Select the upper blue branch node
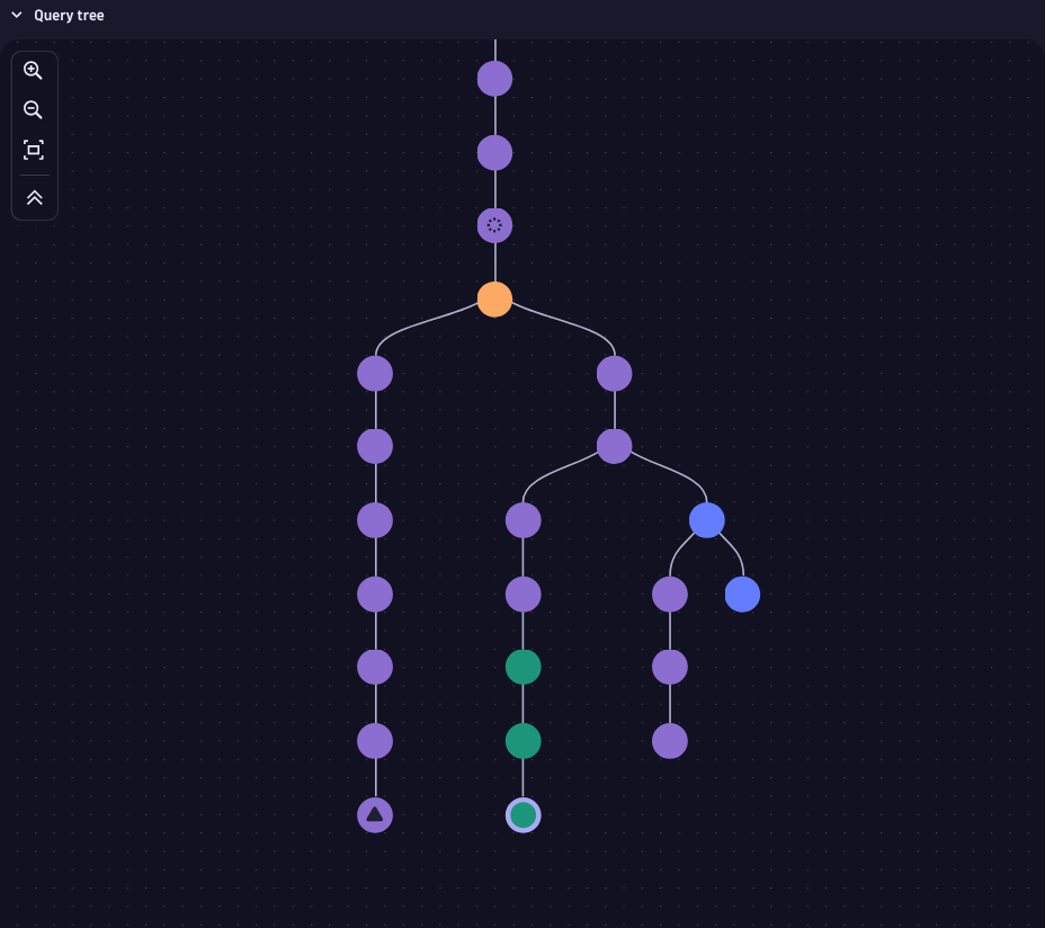Viewport: 1046px width, 928px height. 707,520
